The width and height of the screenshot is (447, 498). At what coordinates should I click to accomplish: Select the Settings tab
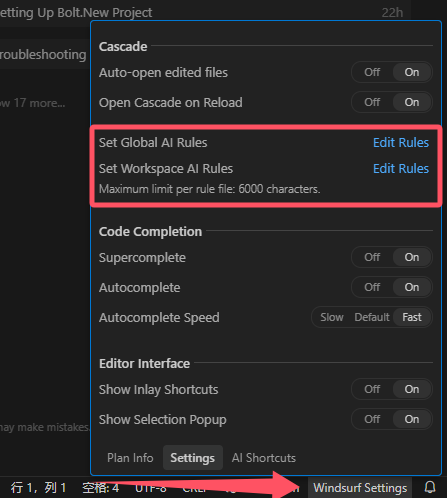pyautogui.click(x=193, y=458)
